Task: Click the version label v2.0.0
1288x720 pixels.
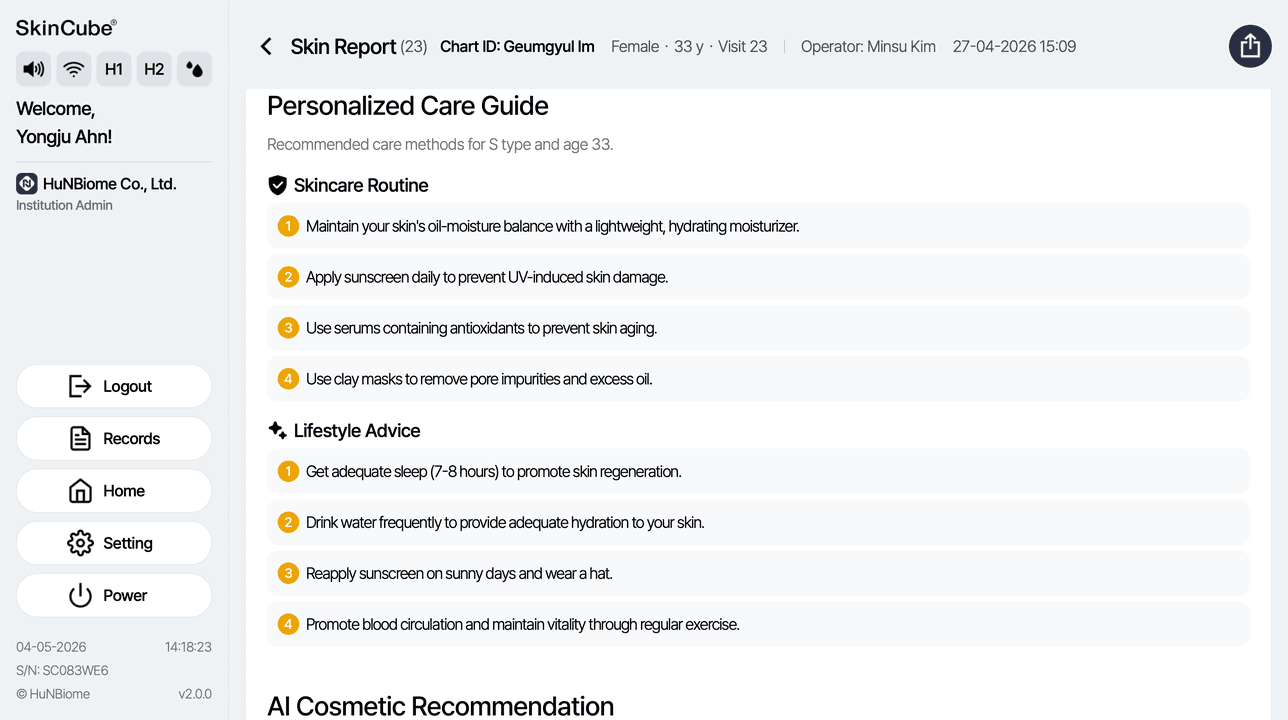Action: point(195,694)
